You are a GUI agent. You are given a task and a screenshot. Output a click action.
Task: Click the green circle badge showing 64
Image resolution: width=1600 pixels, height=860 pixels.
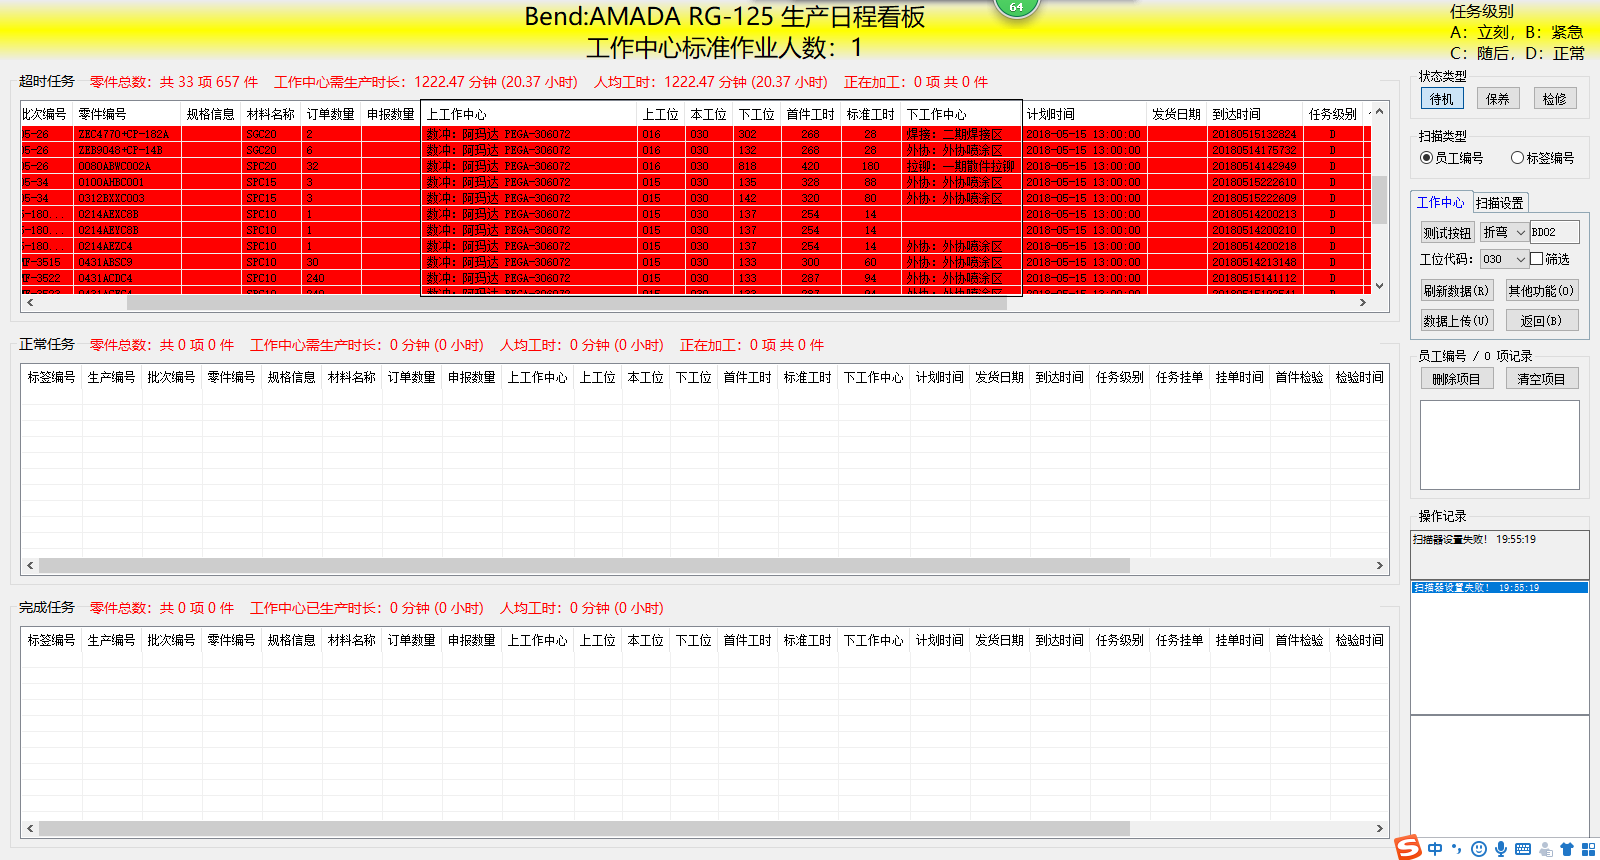pos(1016,7)
